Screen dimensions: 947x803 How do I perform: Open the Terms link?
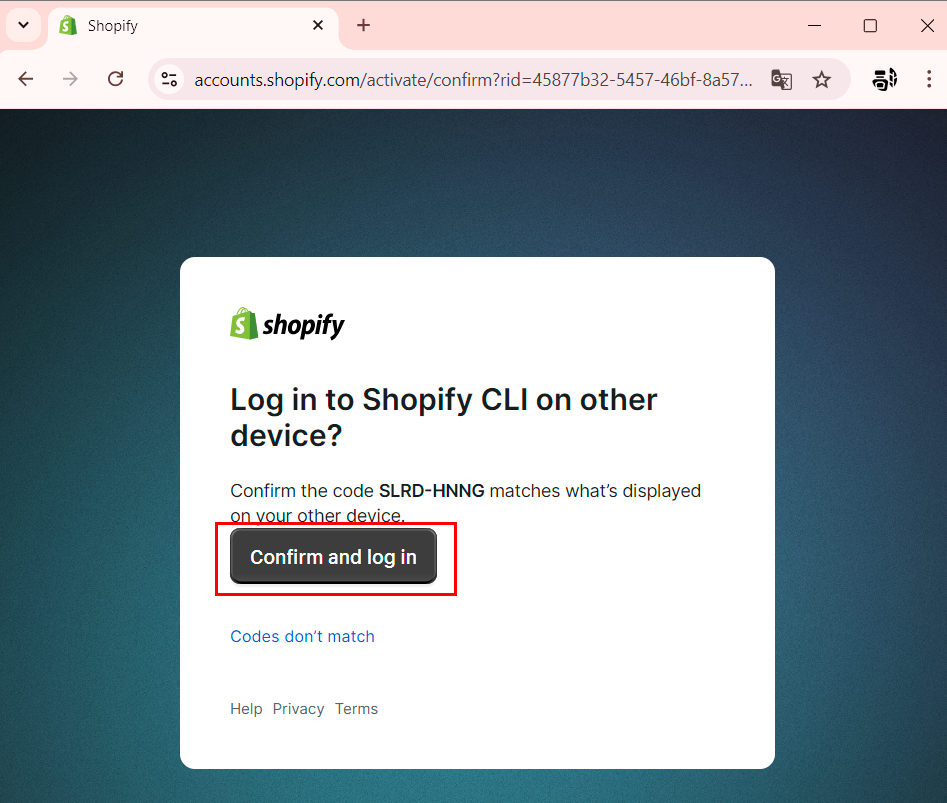click(356, 709)
